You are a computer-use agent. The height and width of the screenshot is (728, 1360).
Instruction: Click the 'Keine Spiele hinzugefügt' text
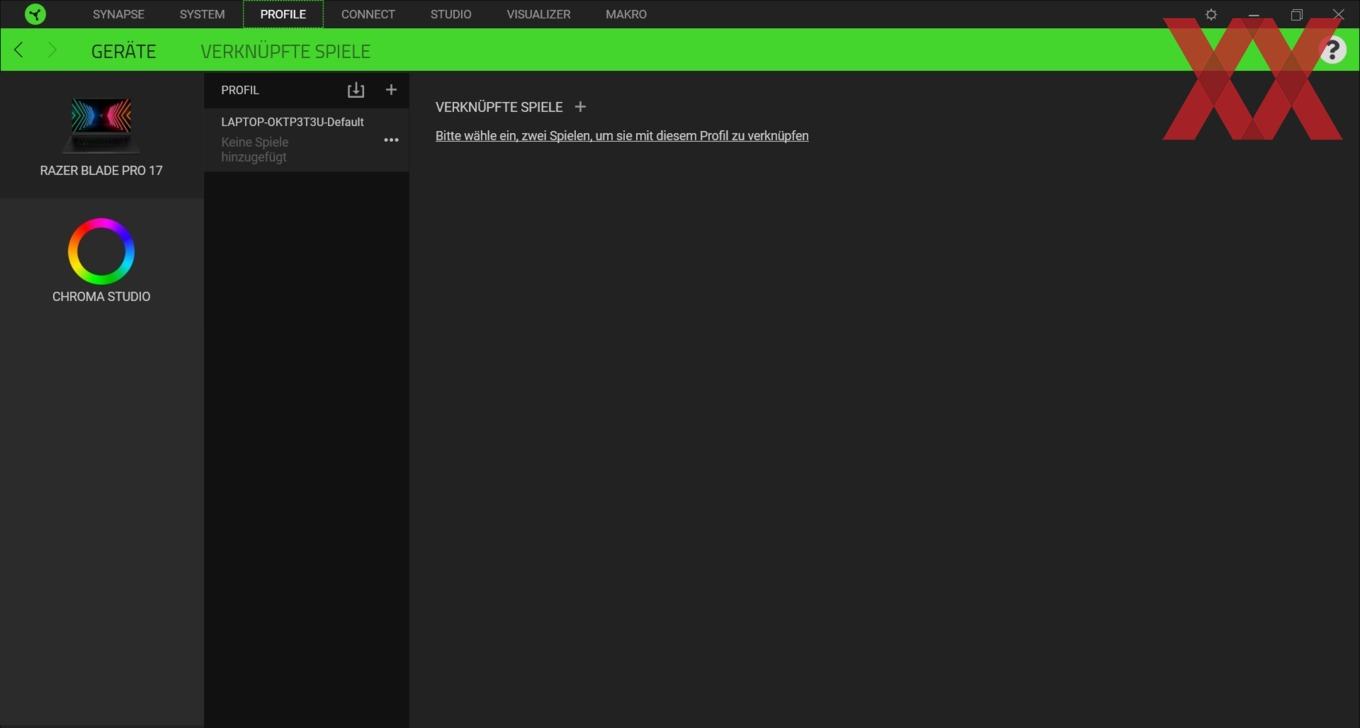click(255, 150)
